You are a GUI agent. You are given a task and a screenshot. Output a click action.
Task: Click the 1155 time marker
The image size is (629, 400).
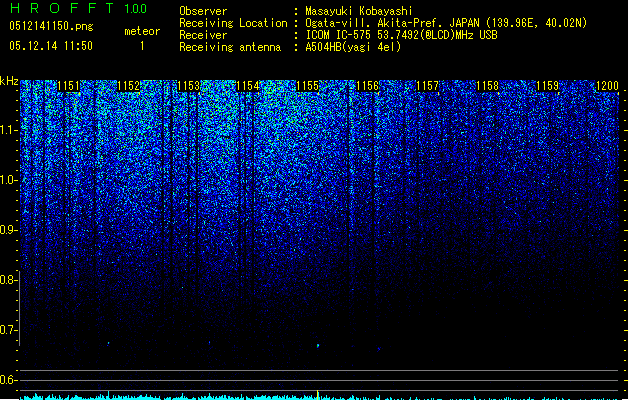(307, 86)
